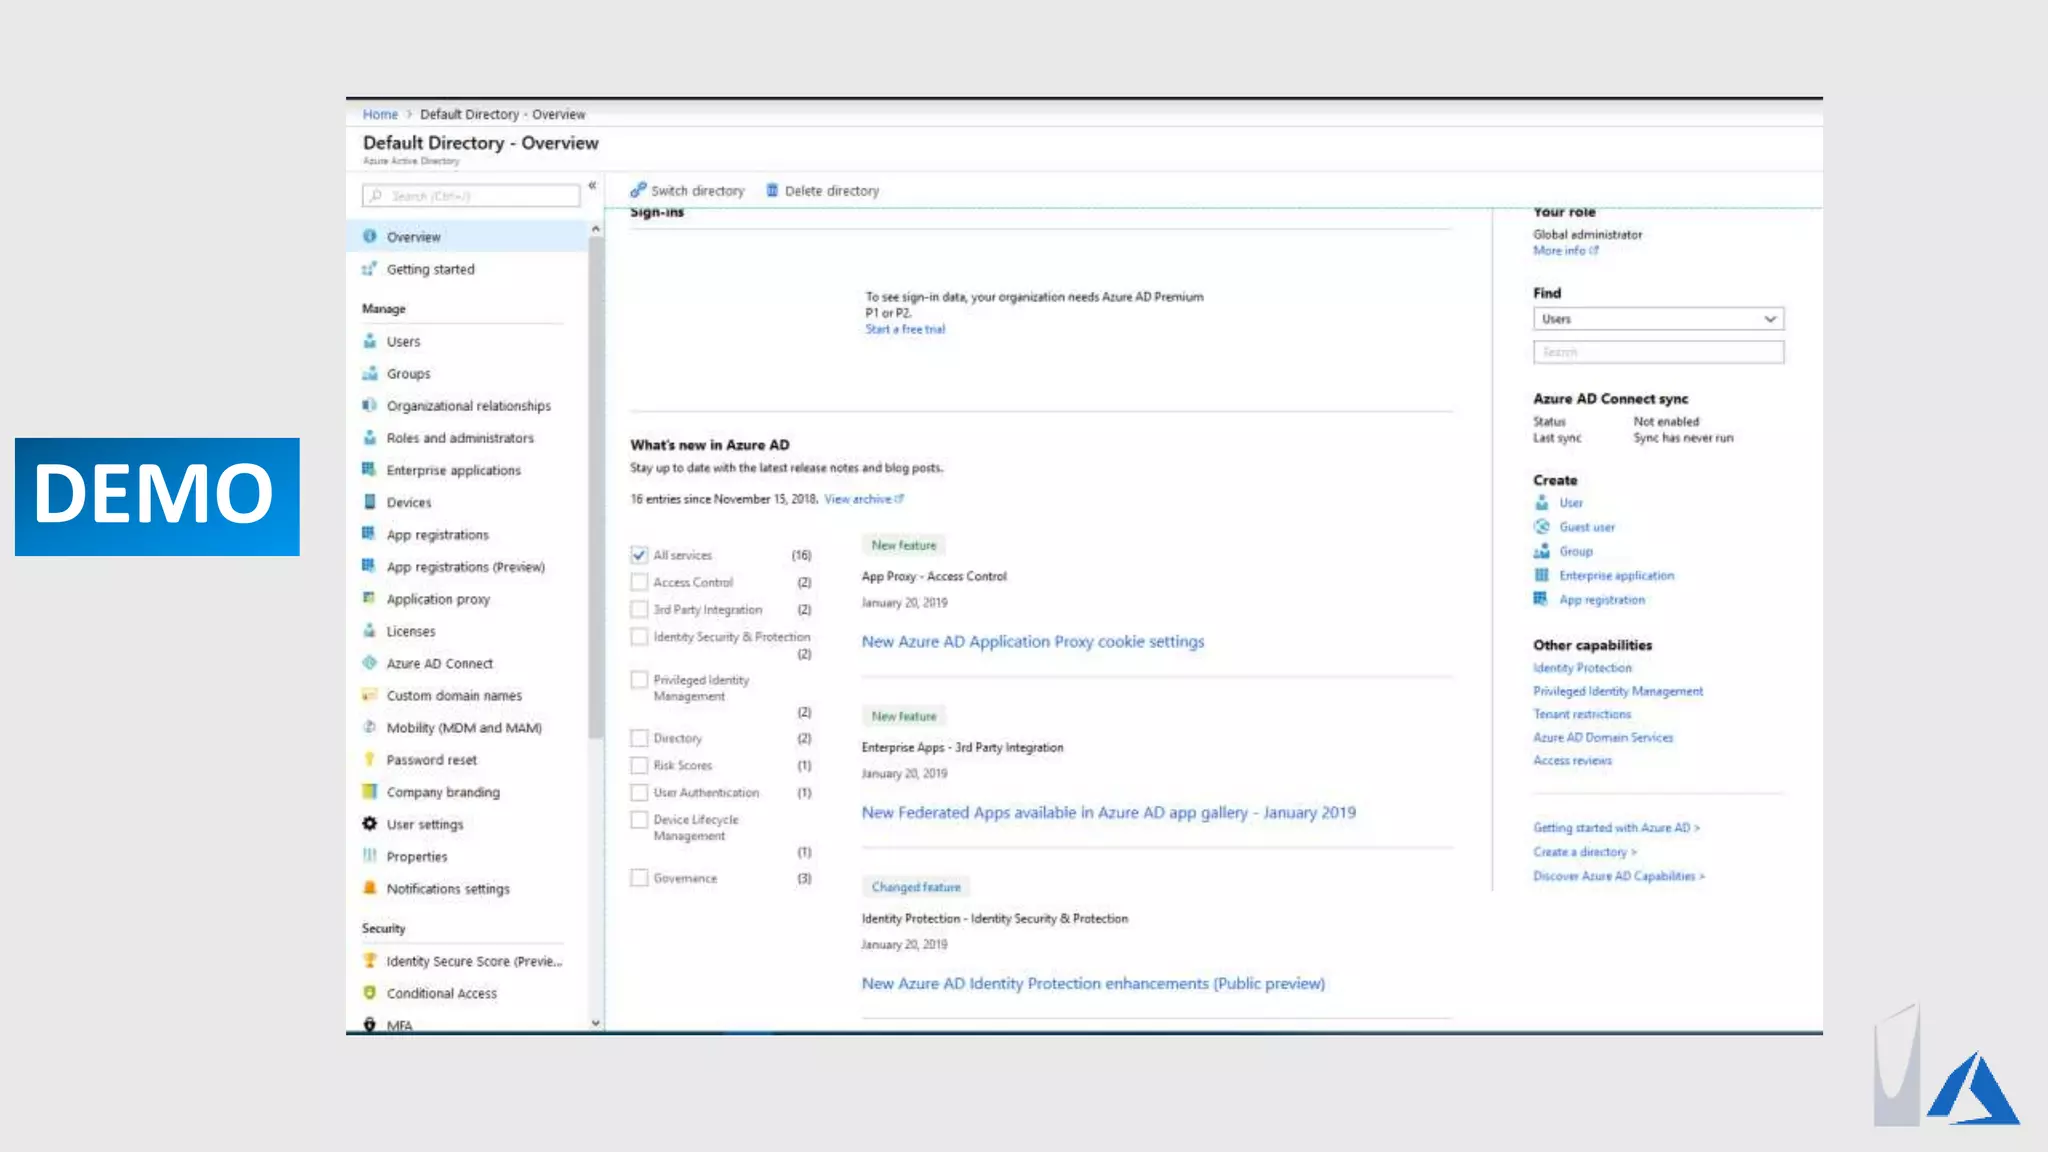This screenshot has height=1152, width=2048.
Task: Open Users via its sidebar icon
Action: click(x=370, y=341)
